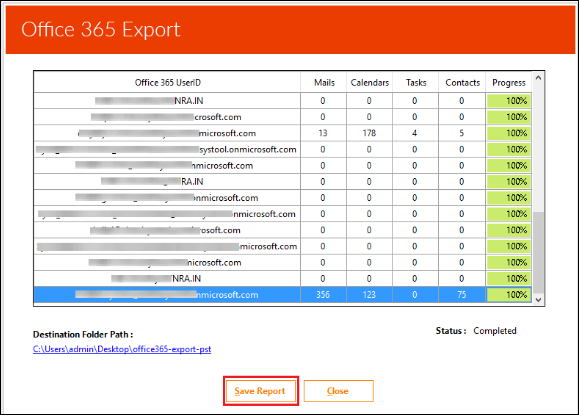The height and width of the screenshot is (415, 579).
Task: Click the Calendars value 123 in highlighted row
Action: click(369, 295)
